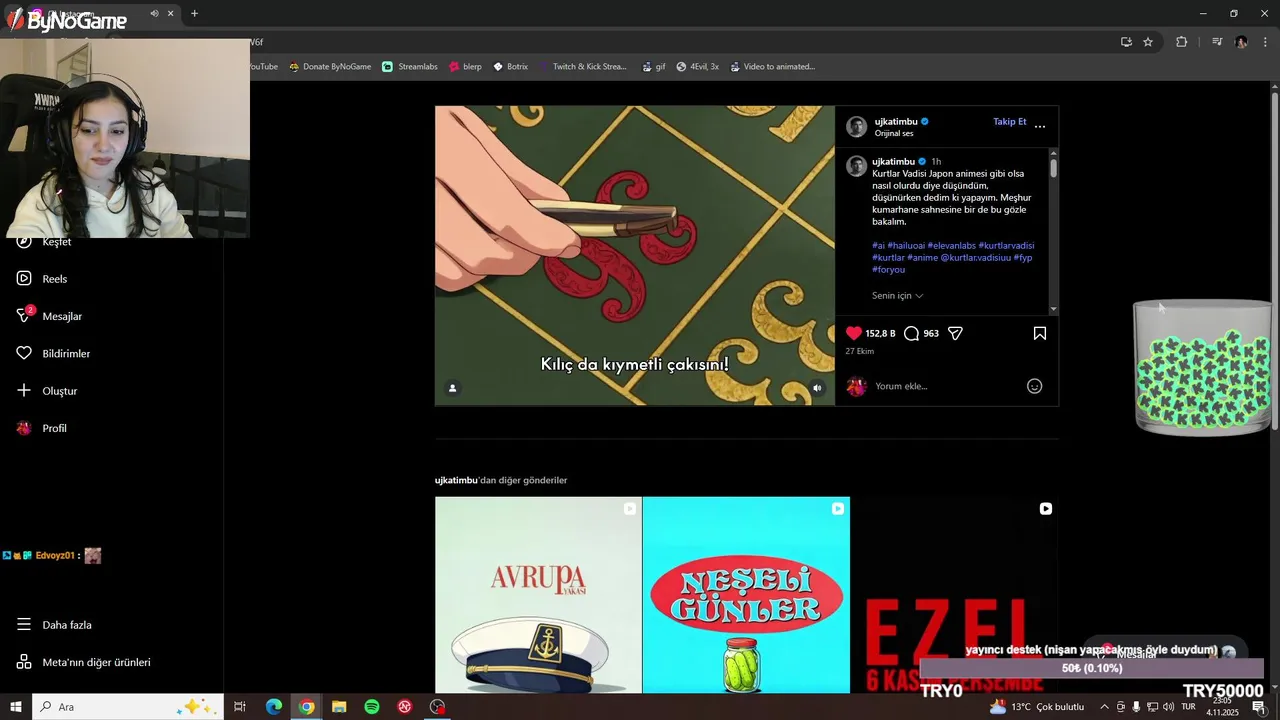Mute the reel audio speaker icon

point(817,388)
